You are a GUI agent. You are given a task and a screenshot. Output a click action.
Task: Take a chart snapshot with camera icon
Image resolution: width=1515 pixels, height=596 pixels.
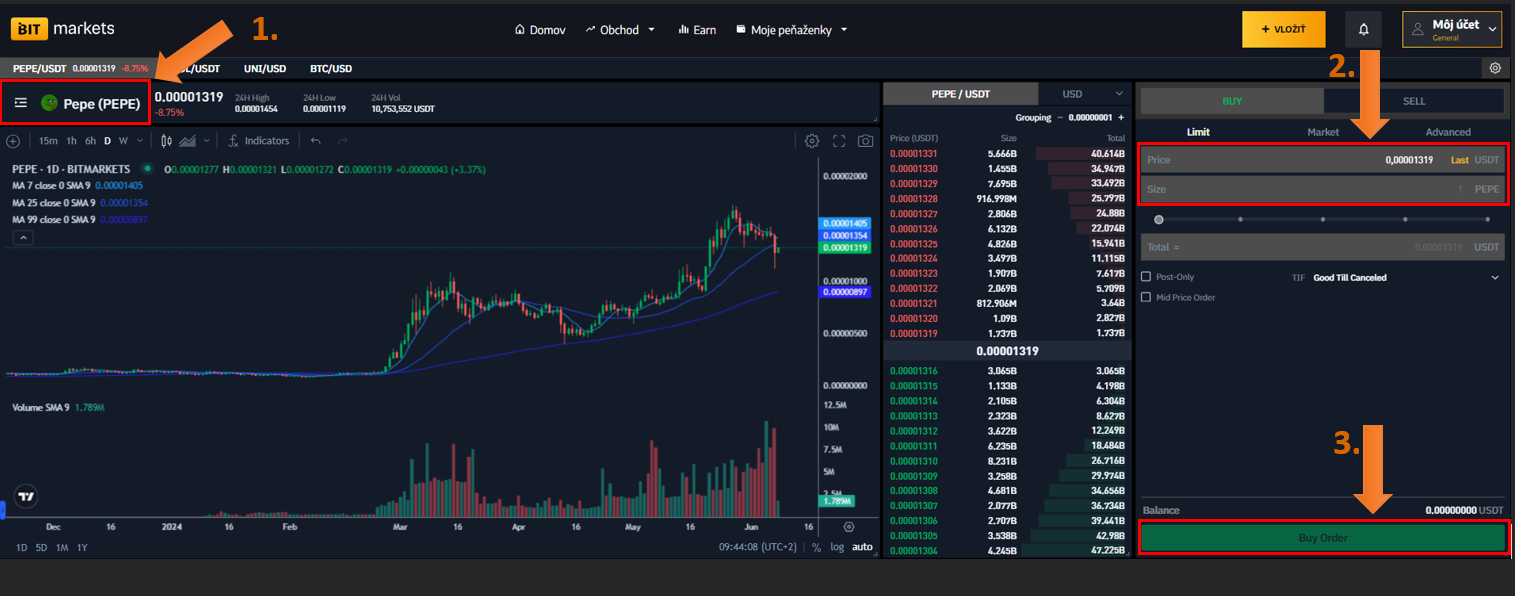(865, 141)
